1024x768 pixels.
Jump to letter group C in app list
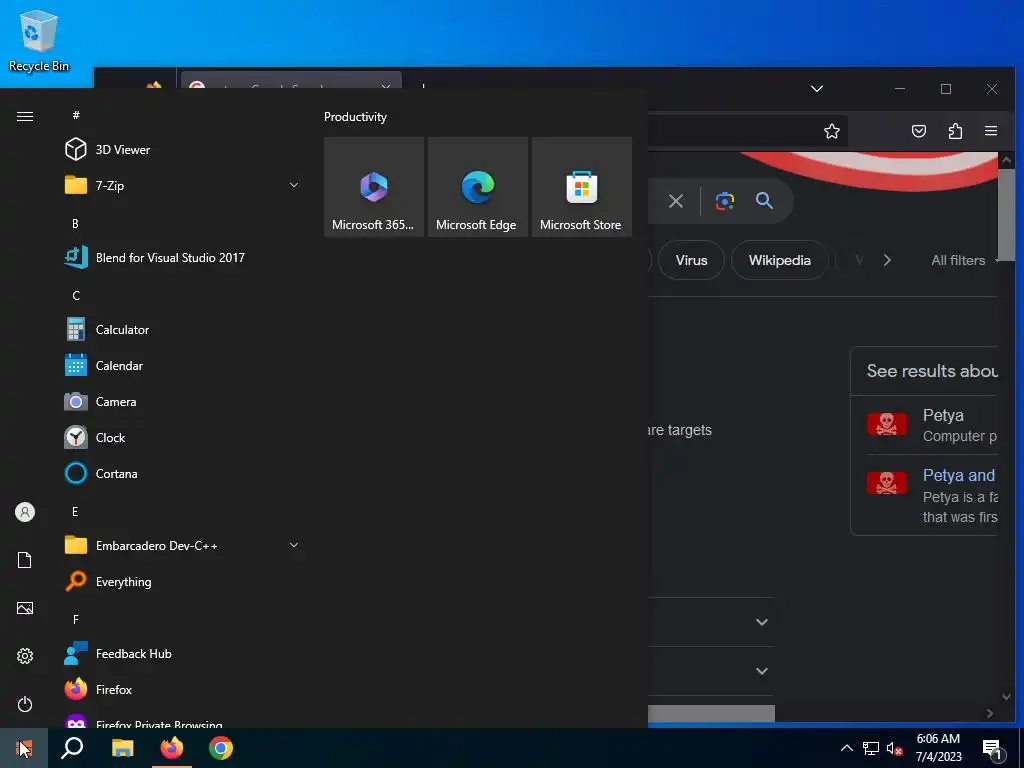(76, 296)
